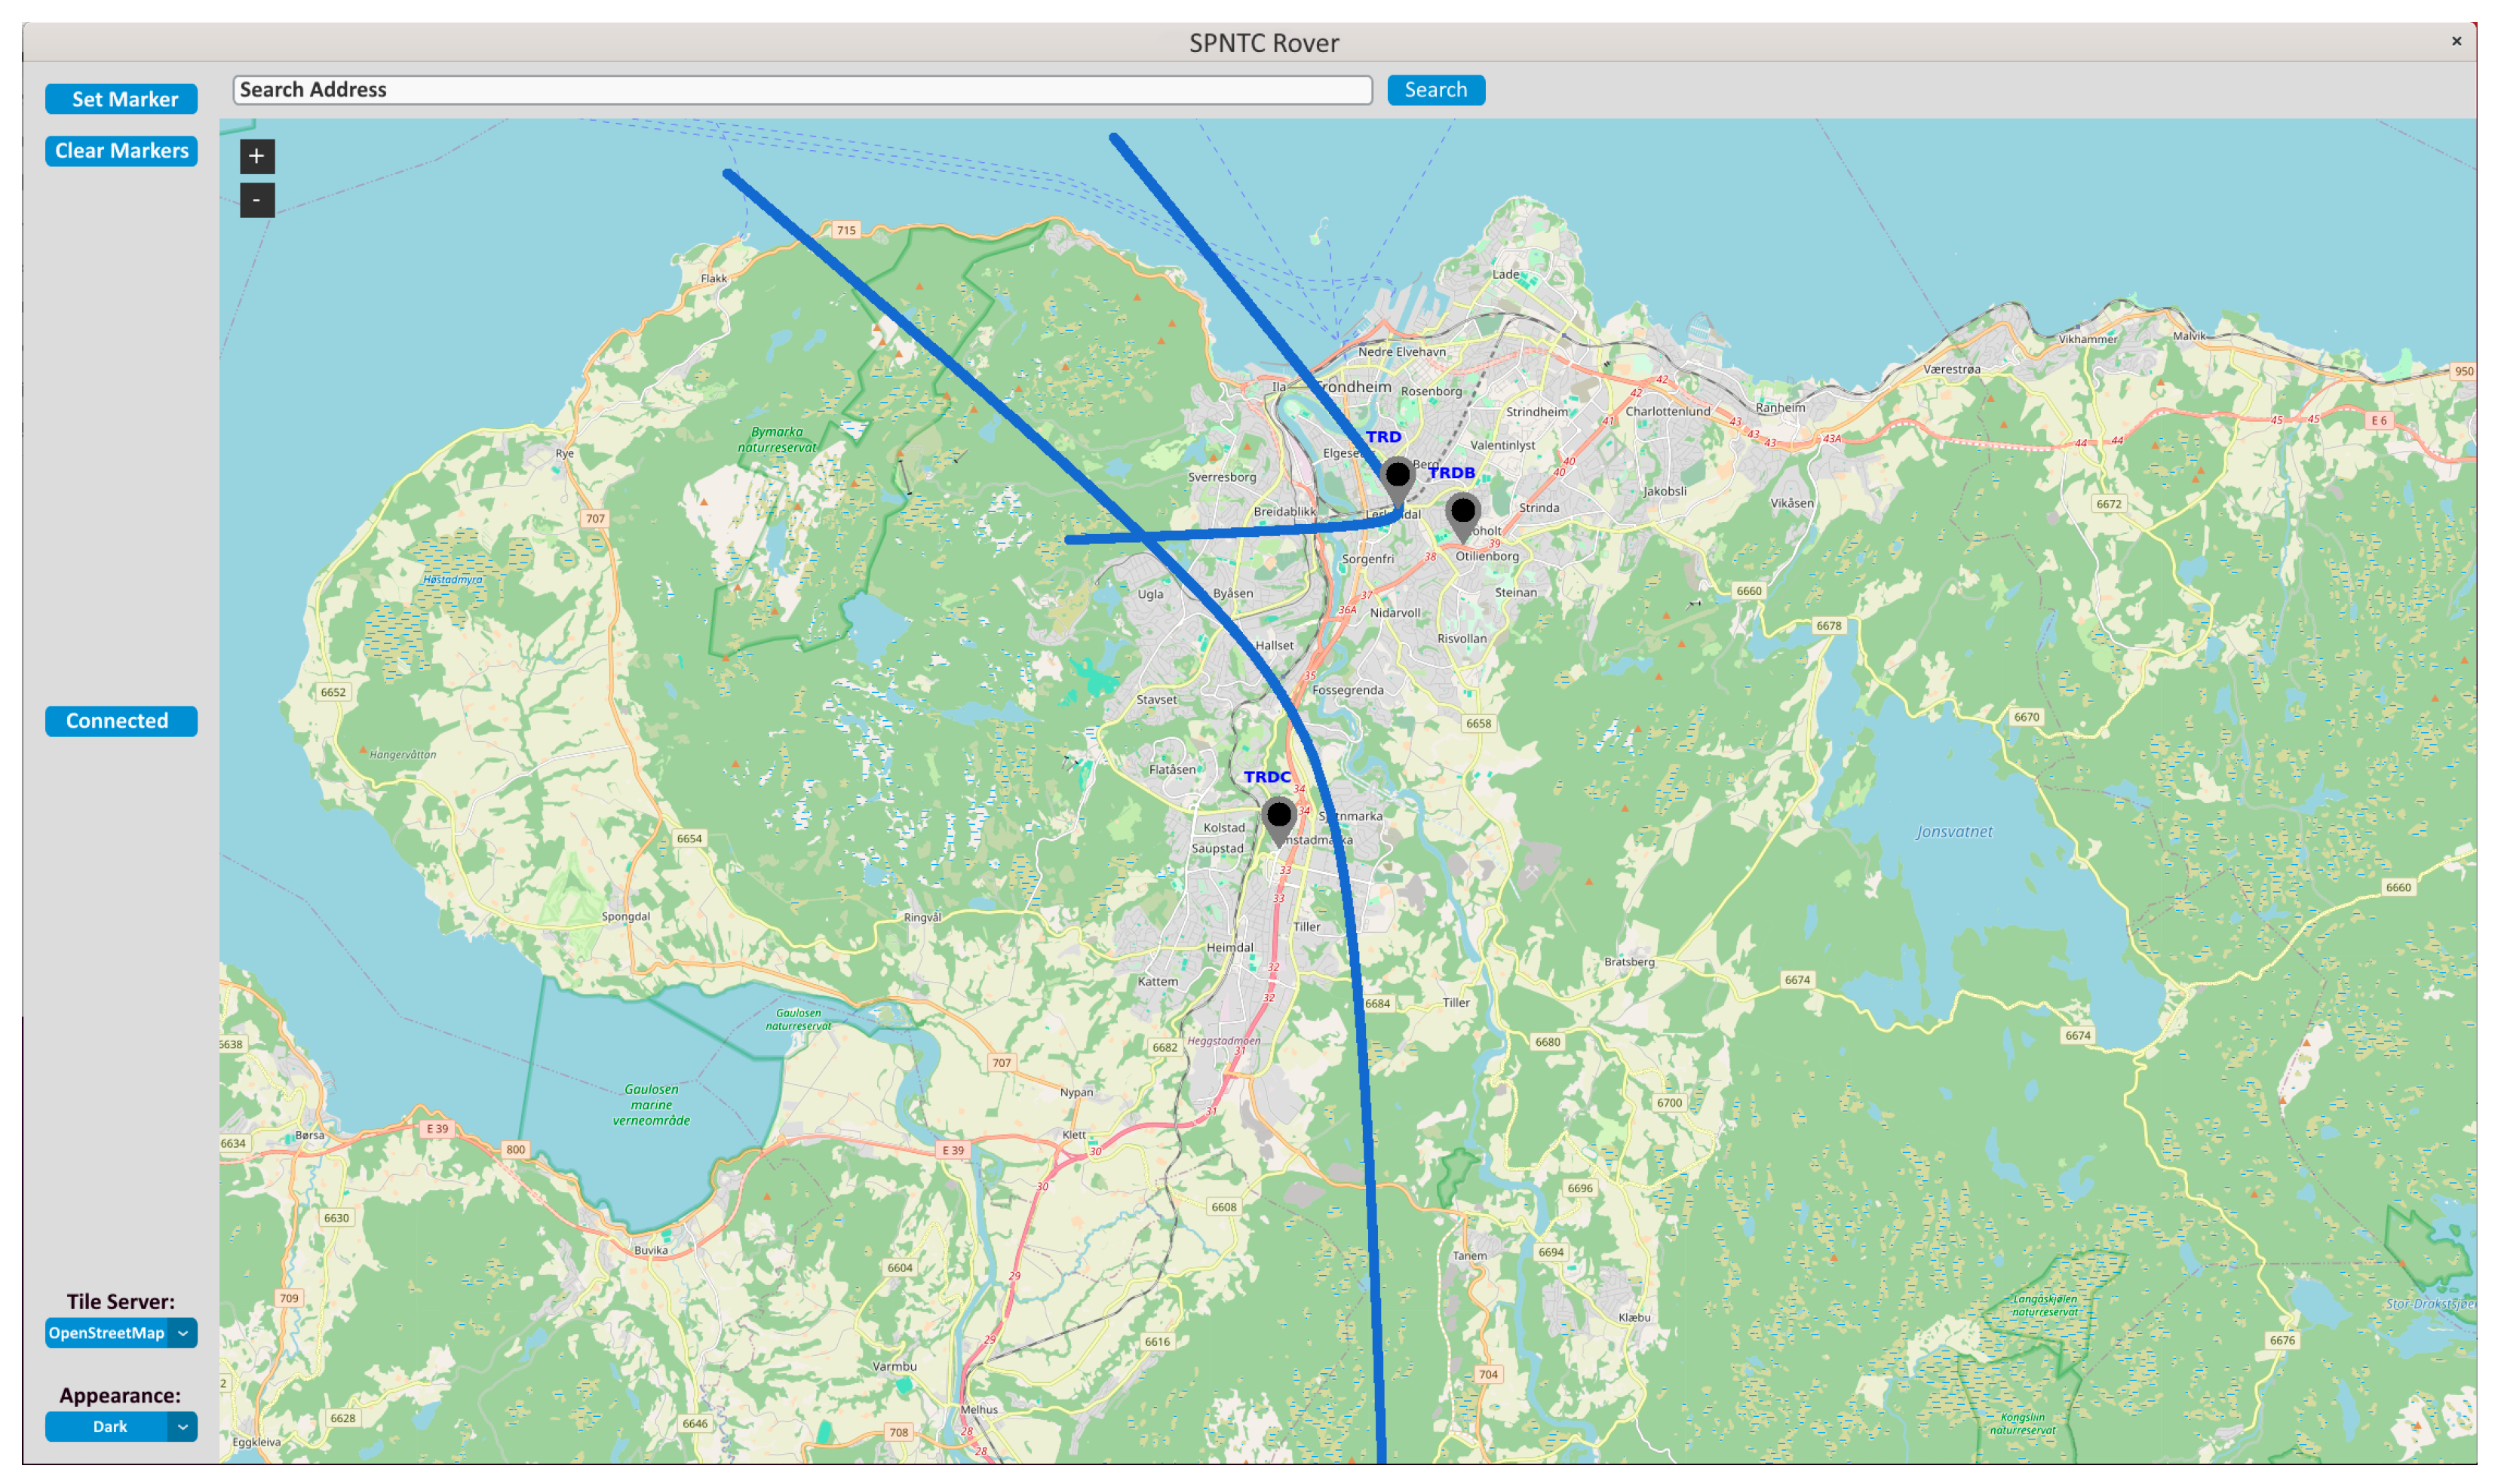
Task: Click the Vikhammer label on the map
Action: tap(2087, 339)
